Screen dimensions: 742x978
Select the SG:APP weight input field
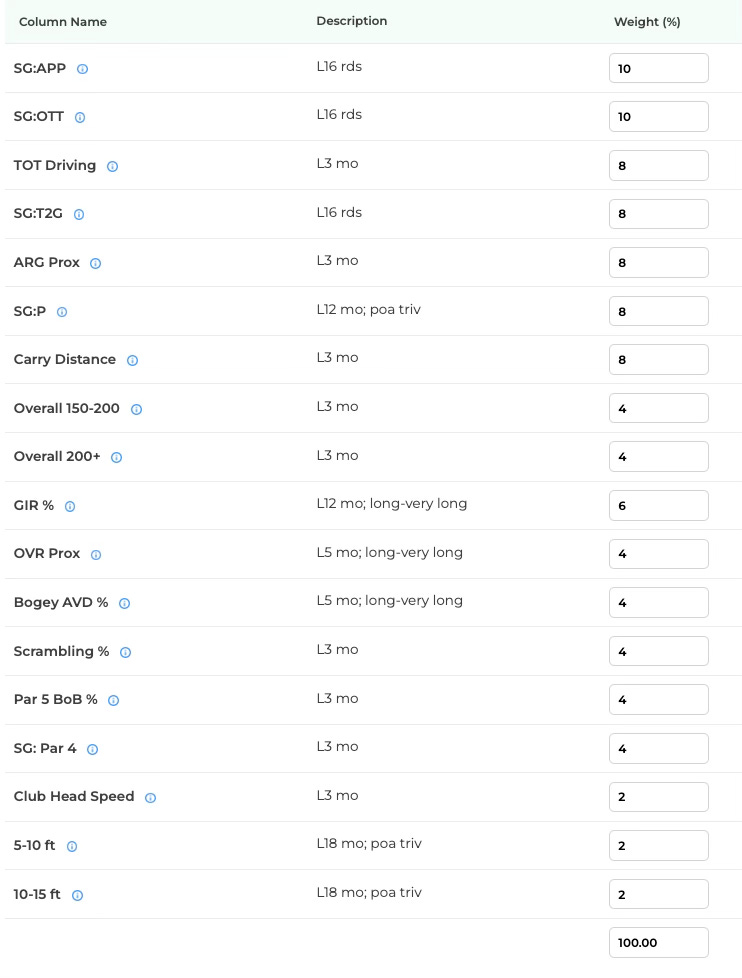(658, 68)
